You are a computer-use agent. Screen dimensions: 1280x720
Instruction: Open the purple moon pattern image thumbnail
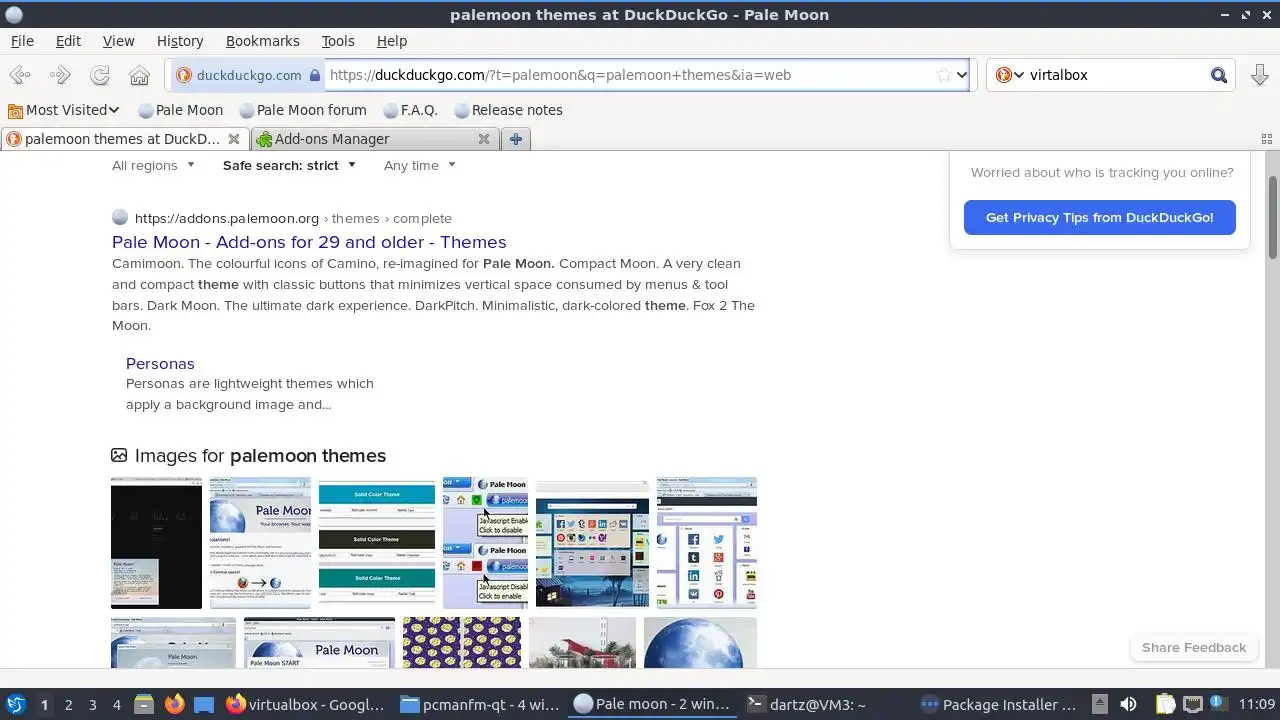click(x=462, y=643)
